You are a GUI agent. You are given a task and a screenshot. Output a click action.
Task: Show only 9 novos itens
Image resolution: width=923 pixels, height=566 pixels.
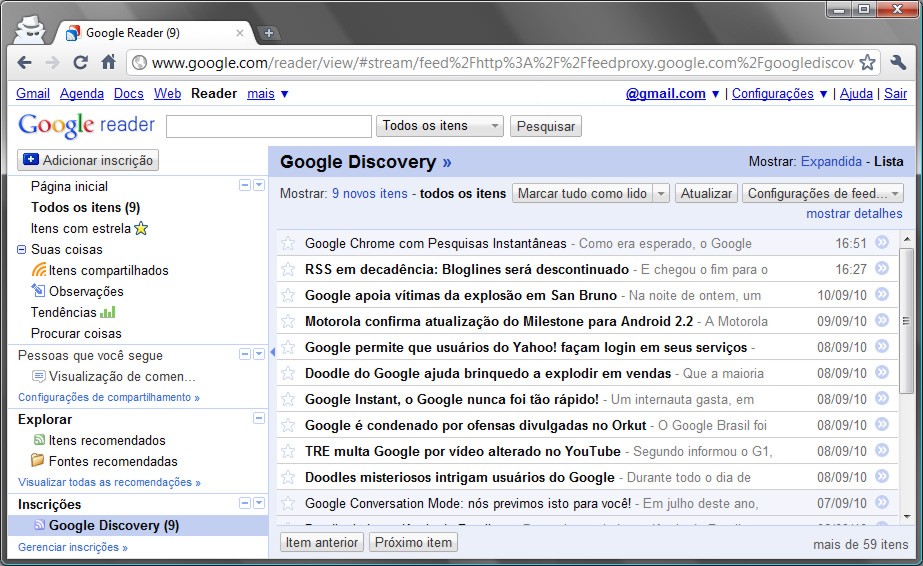(x=370, y=194)
